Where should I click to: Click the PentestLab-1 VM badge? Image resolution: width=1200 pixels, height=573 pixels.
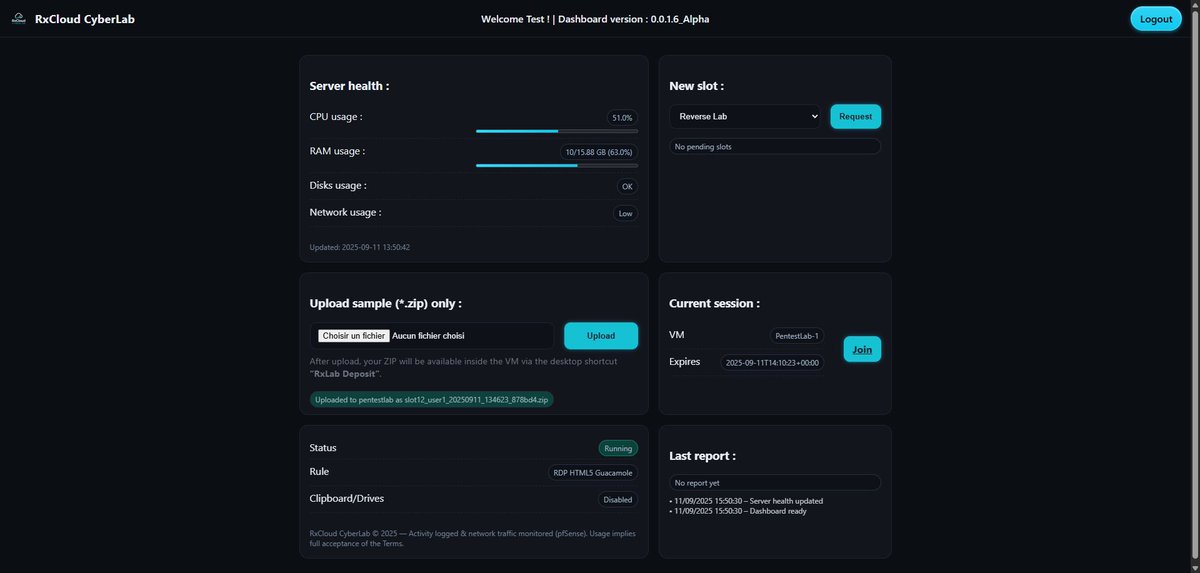click(x=797, y=336)
